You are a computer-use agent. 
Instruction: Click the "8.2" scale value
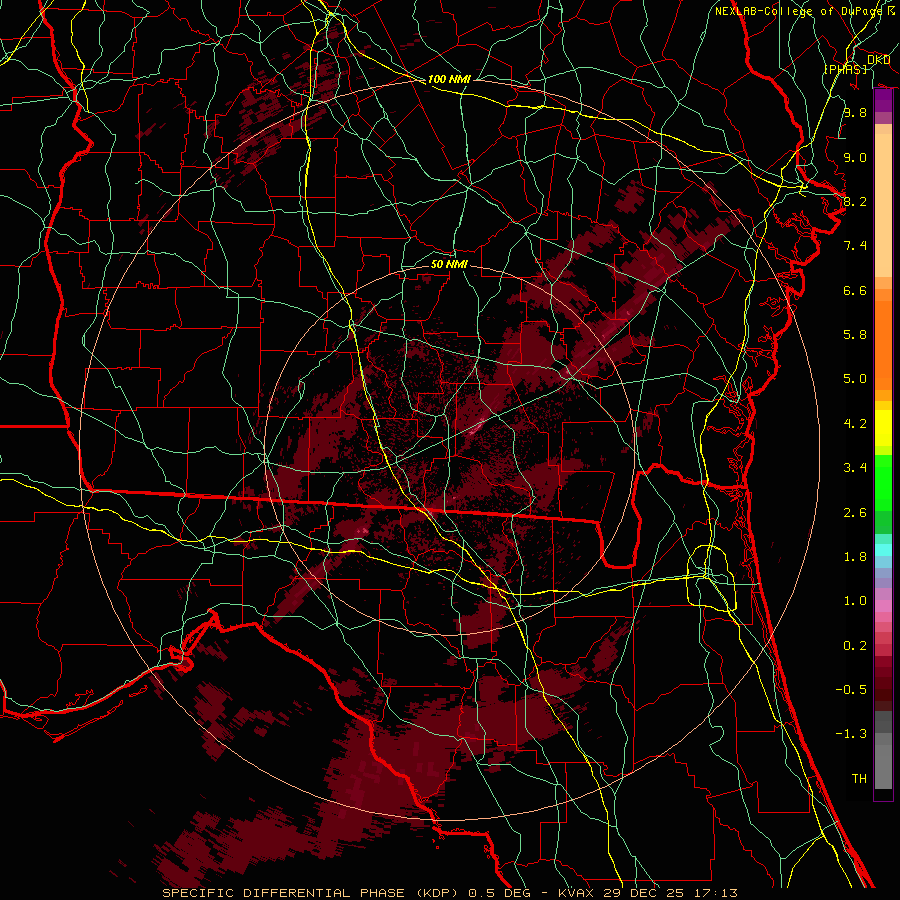855,201
